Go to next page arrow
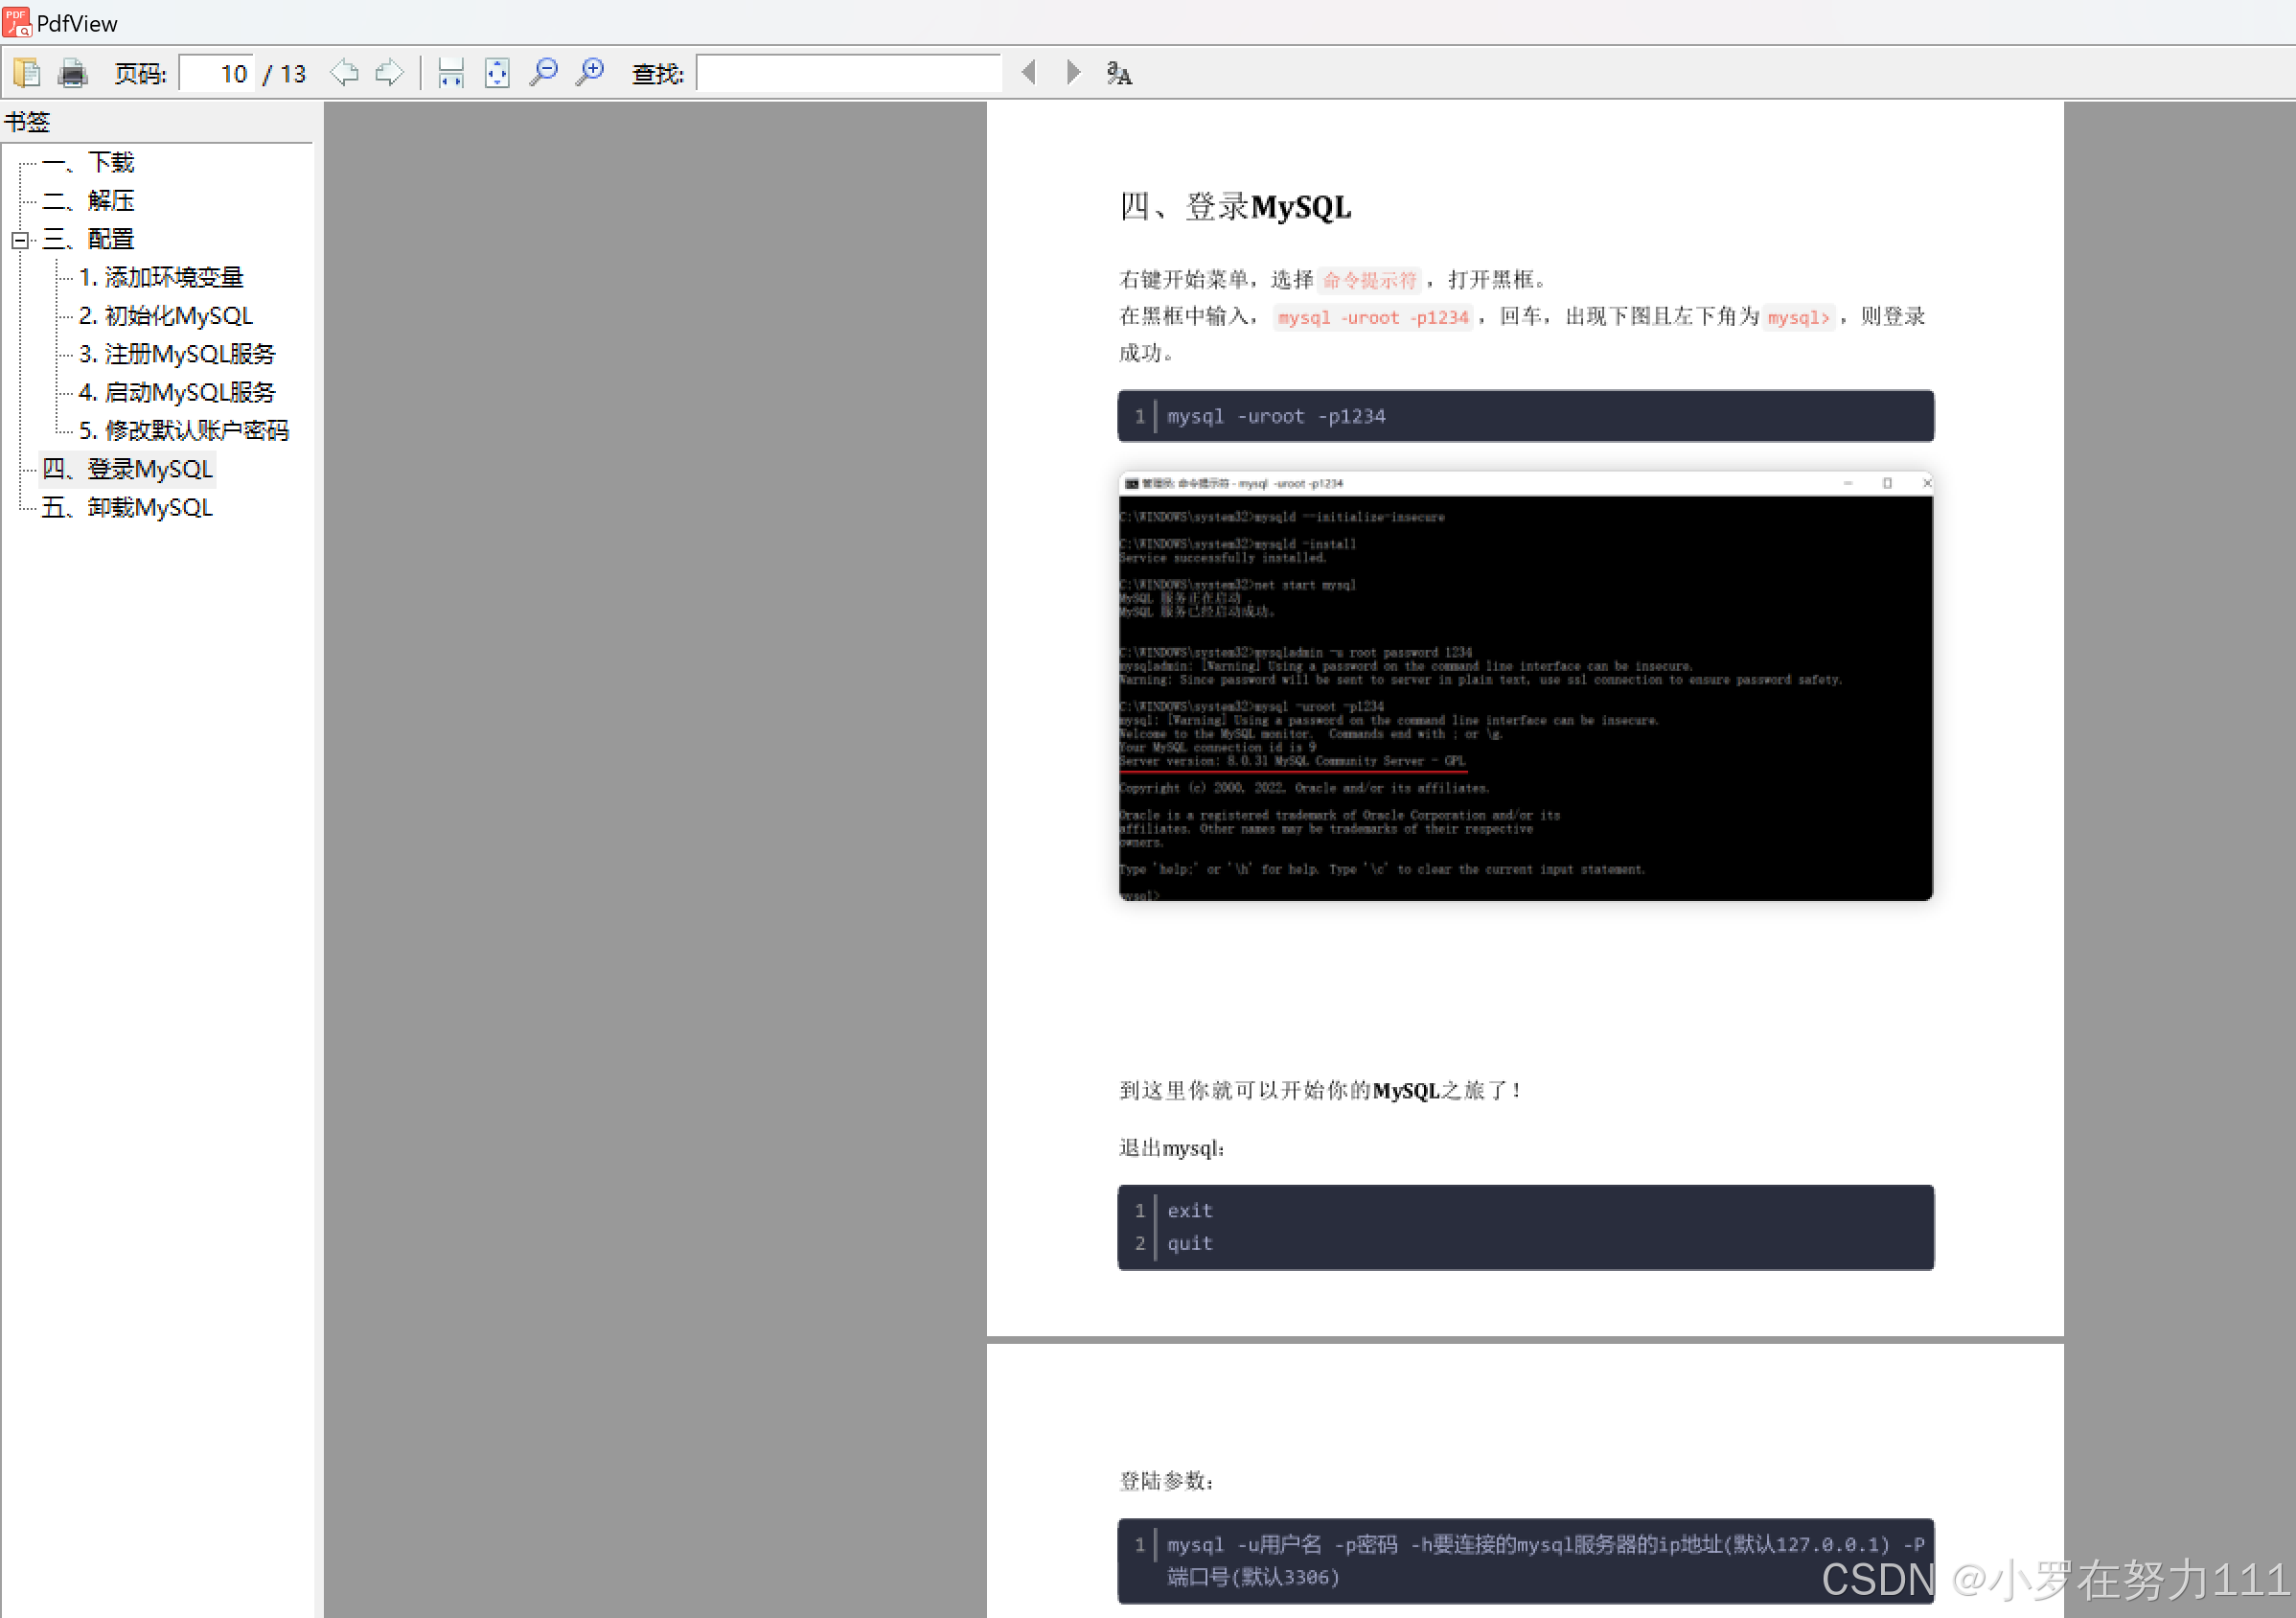The width and height of the screenshot is (2296, 1618). 389,73
